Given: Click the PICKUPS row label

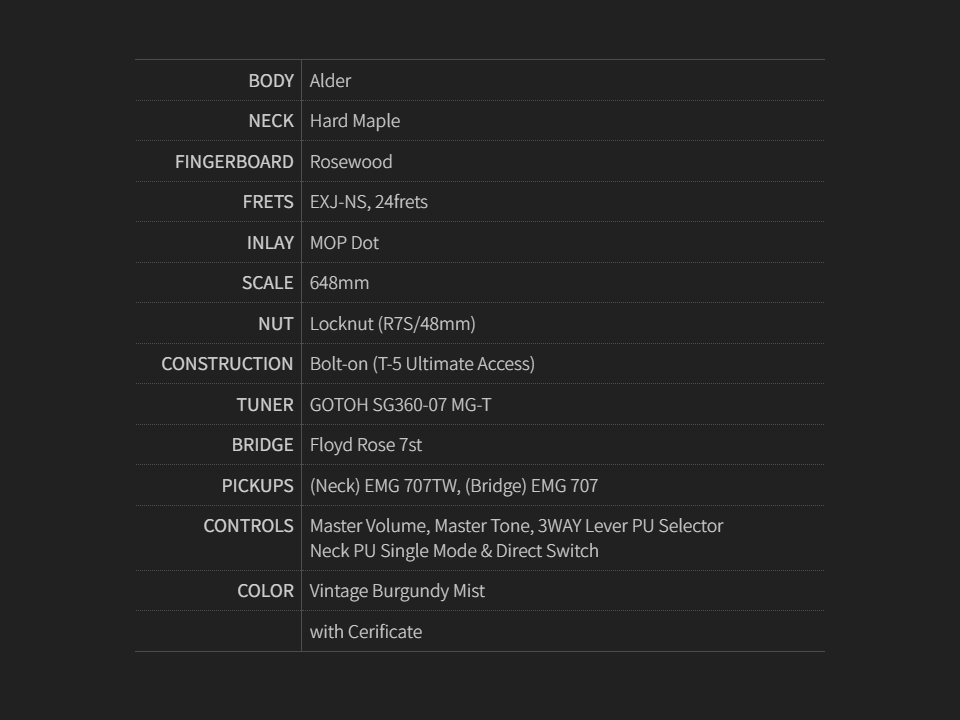Looking at the screenshot, I should (x=257, y=486).
